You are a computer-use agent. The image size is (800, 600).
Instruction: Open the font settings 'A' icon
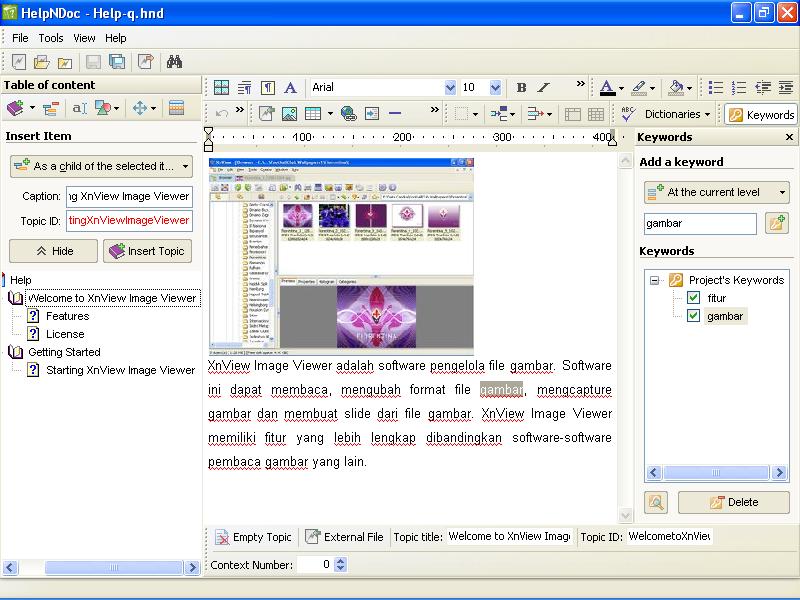click(290, 88)
